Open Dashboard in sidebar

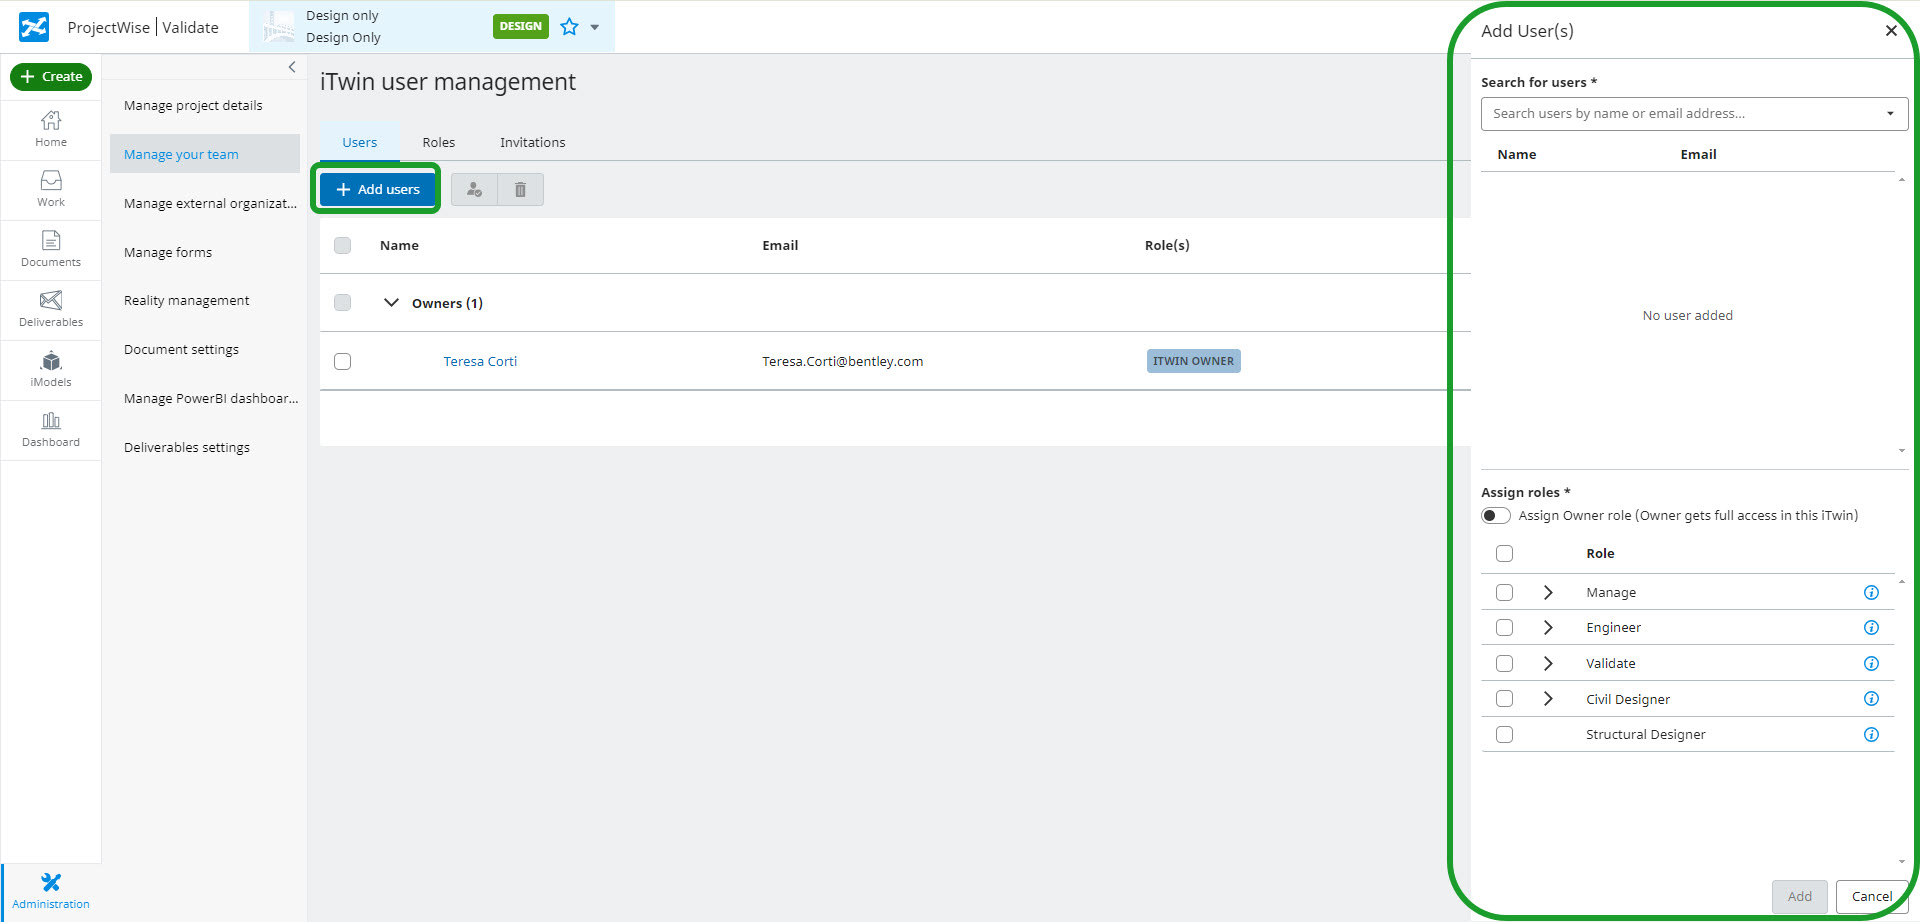click(51, 429)
